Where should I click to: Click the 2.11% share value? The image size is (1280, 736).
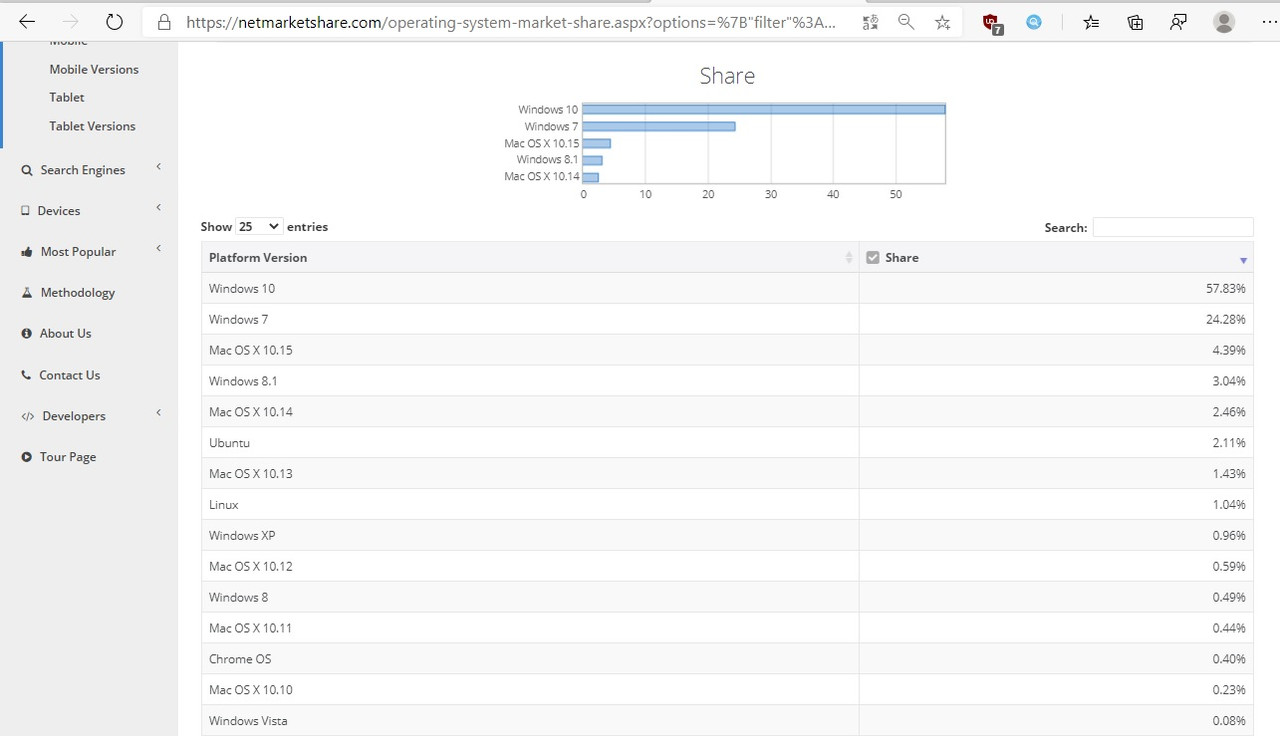[1229, 443]
